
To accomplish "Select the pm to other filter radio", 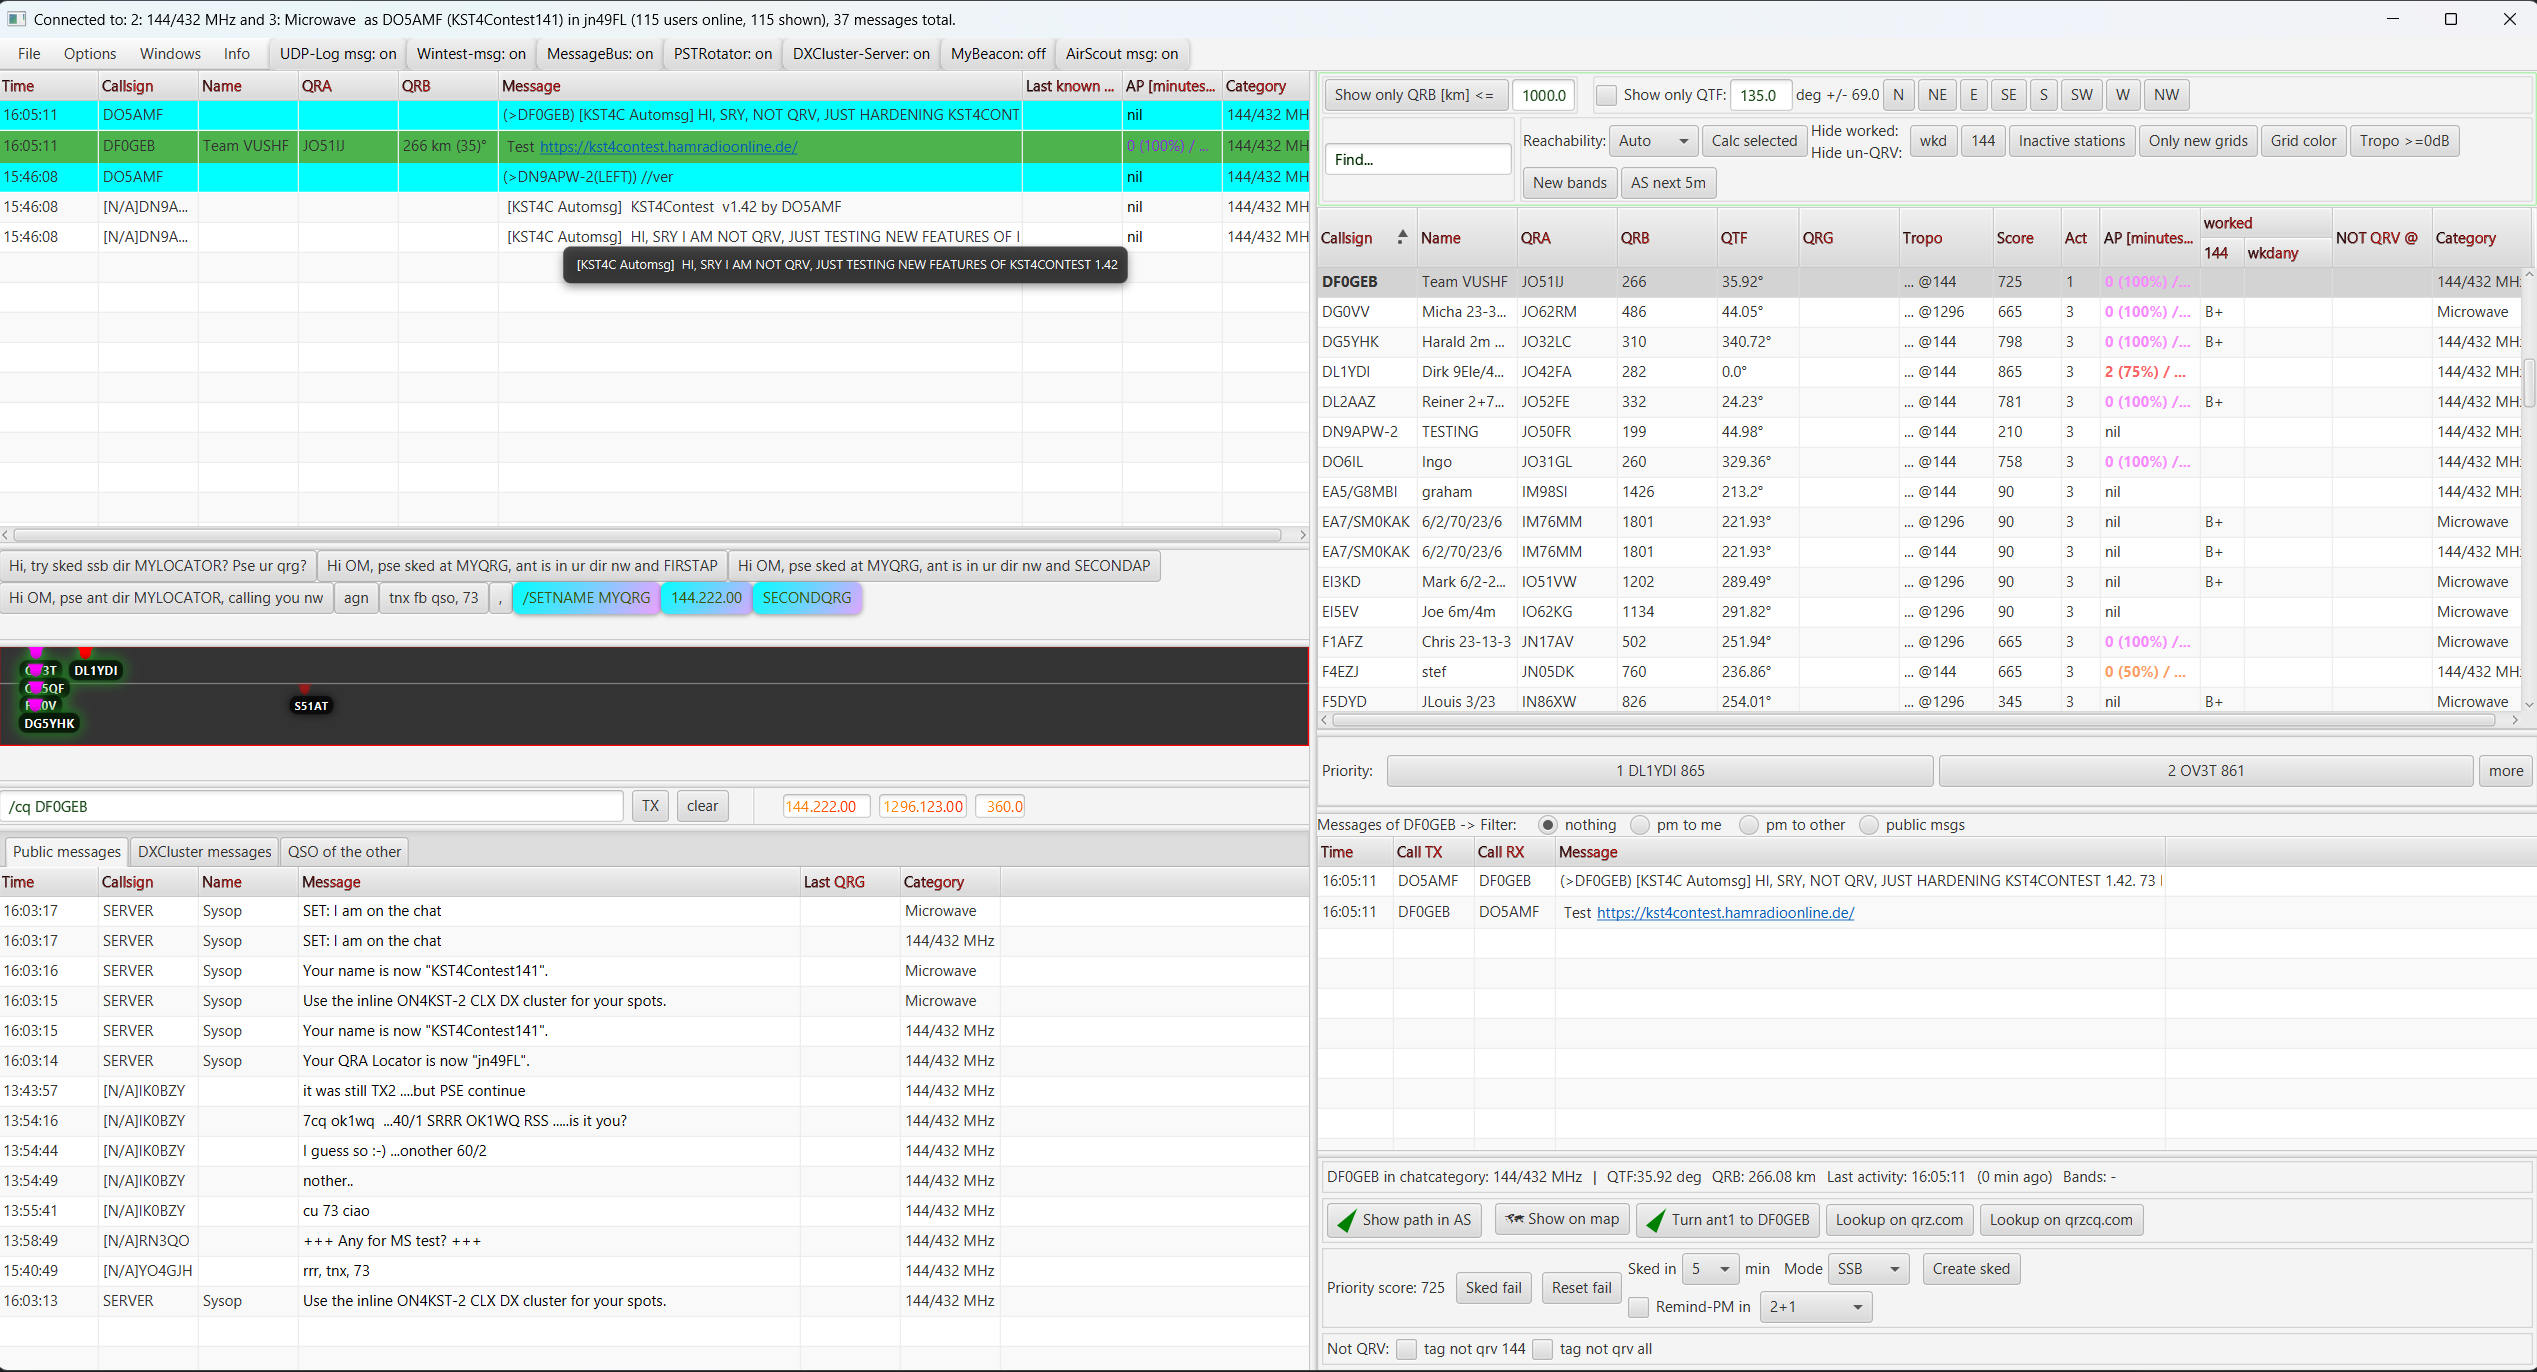I will [1749, 825].
